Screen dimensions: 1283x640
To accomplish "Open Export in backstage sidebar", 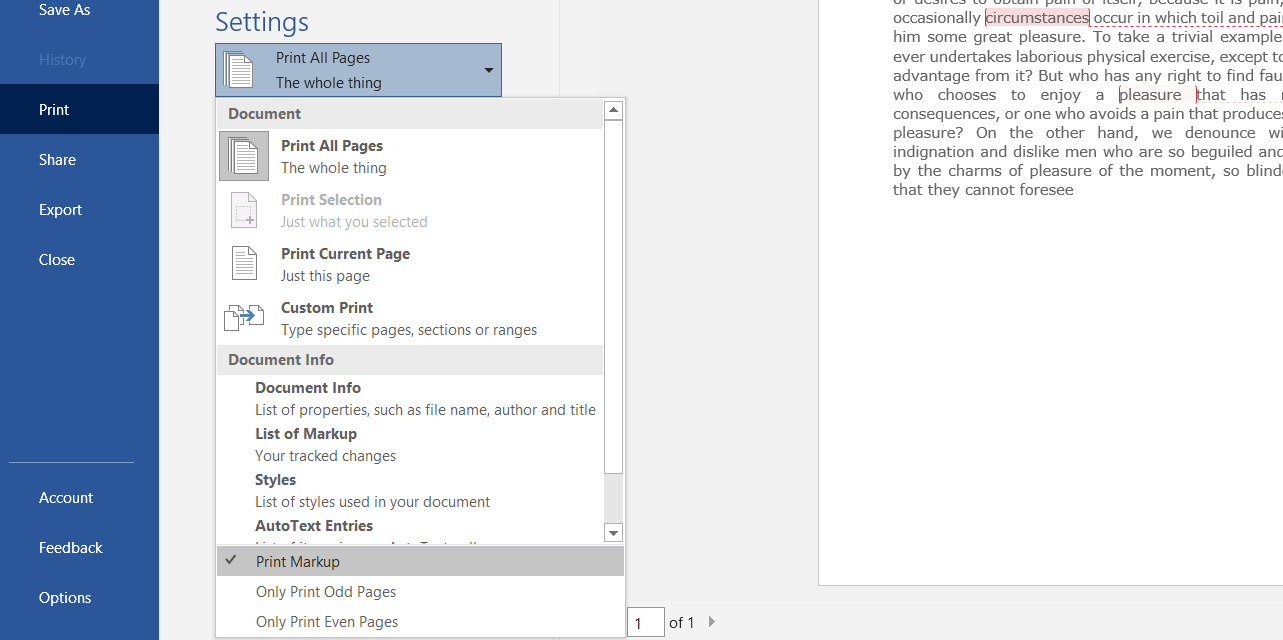I will coord(79,210).
